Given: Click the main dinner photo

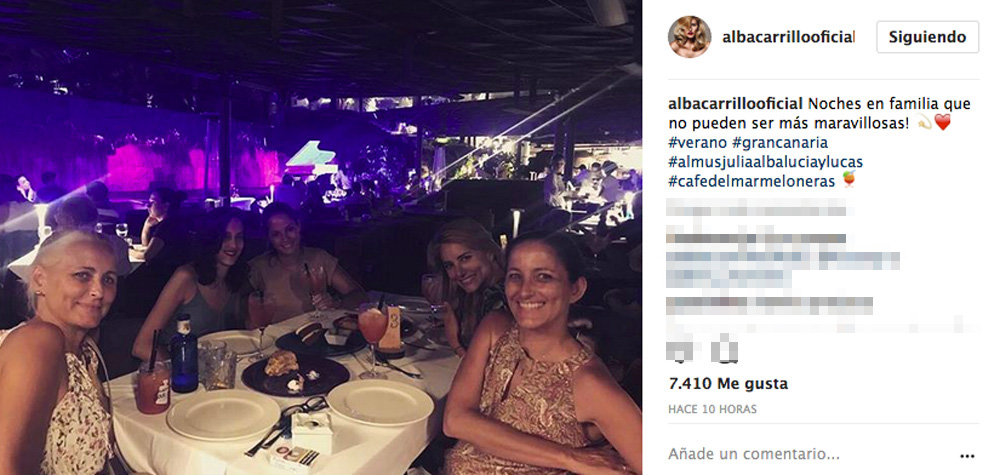Looking at the screenshot, I should [321, 237].
